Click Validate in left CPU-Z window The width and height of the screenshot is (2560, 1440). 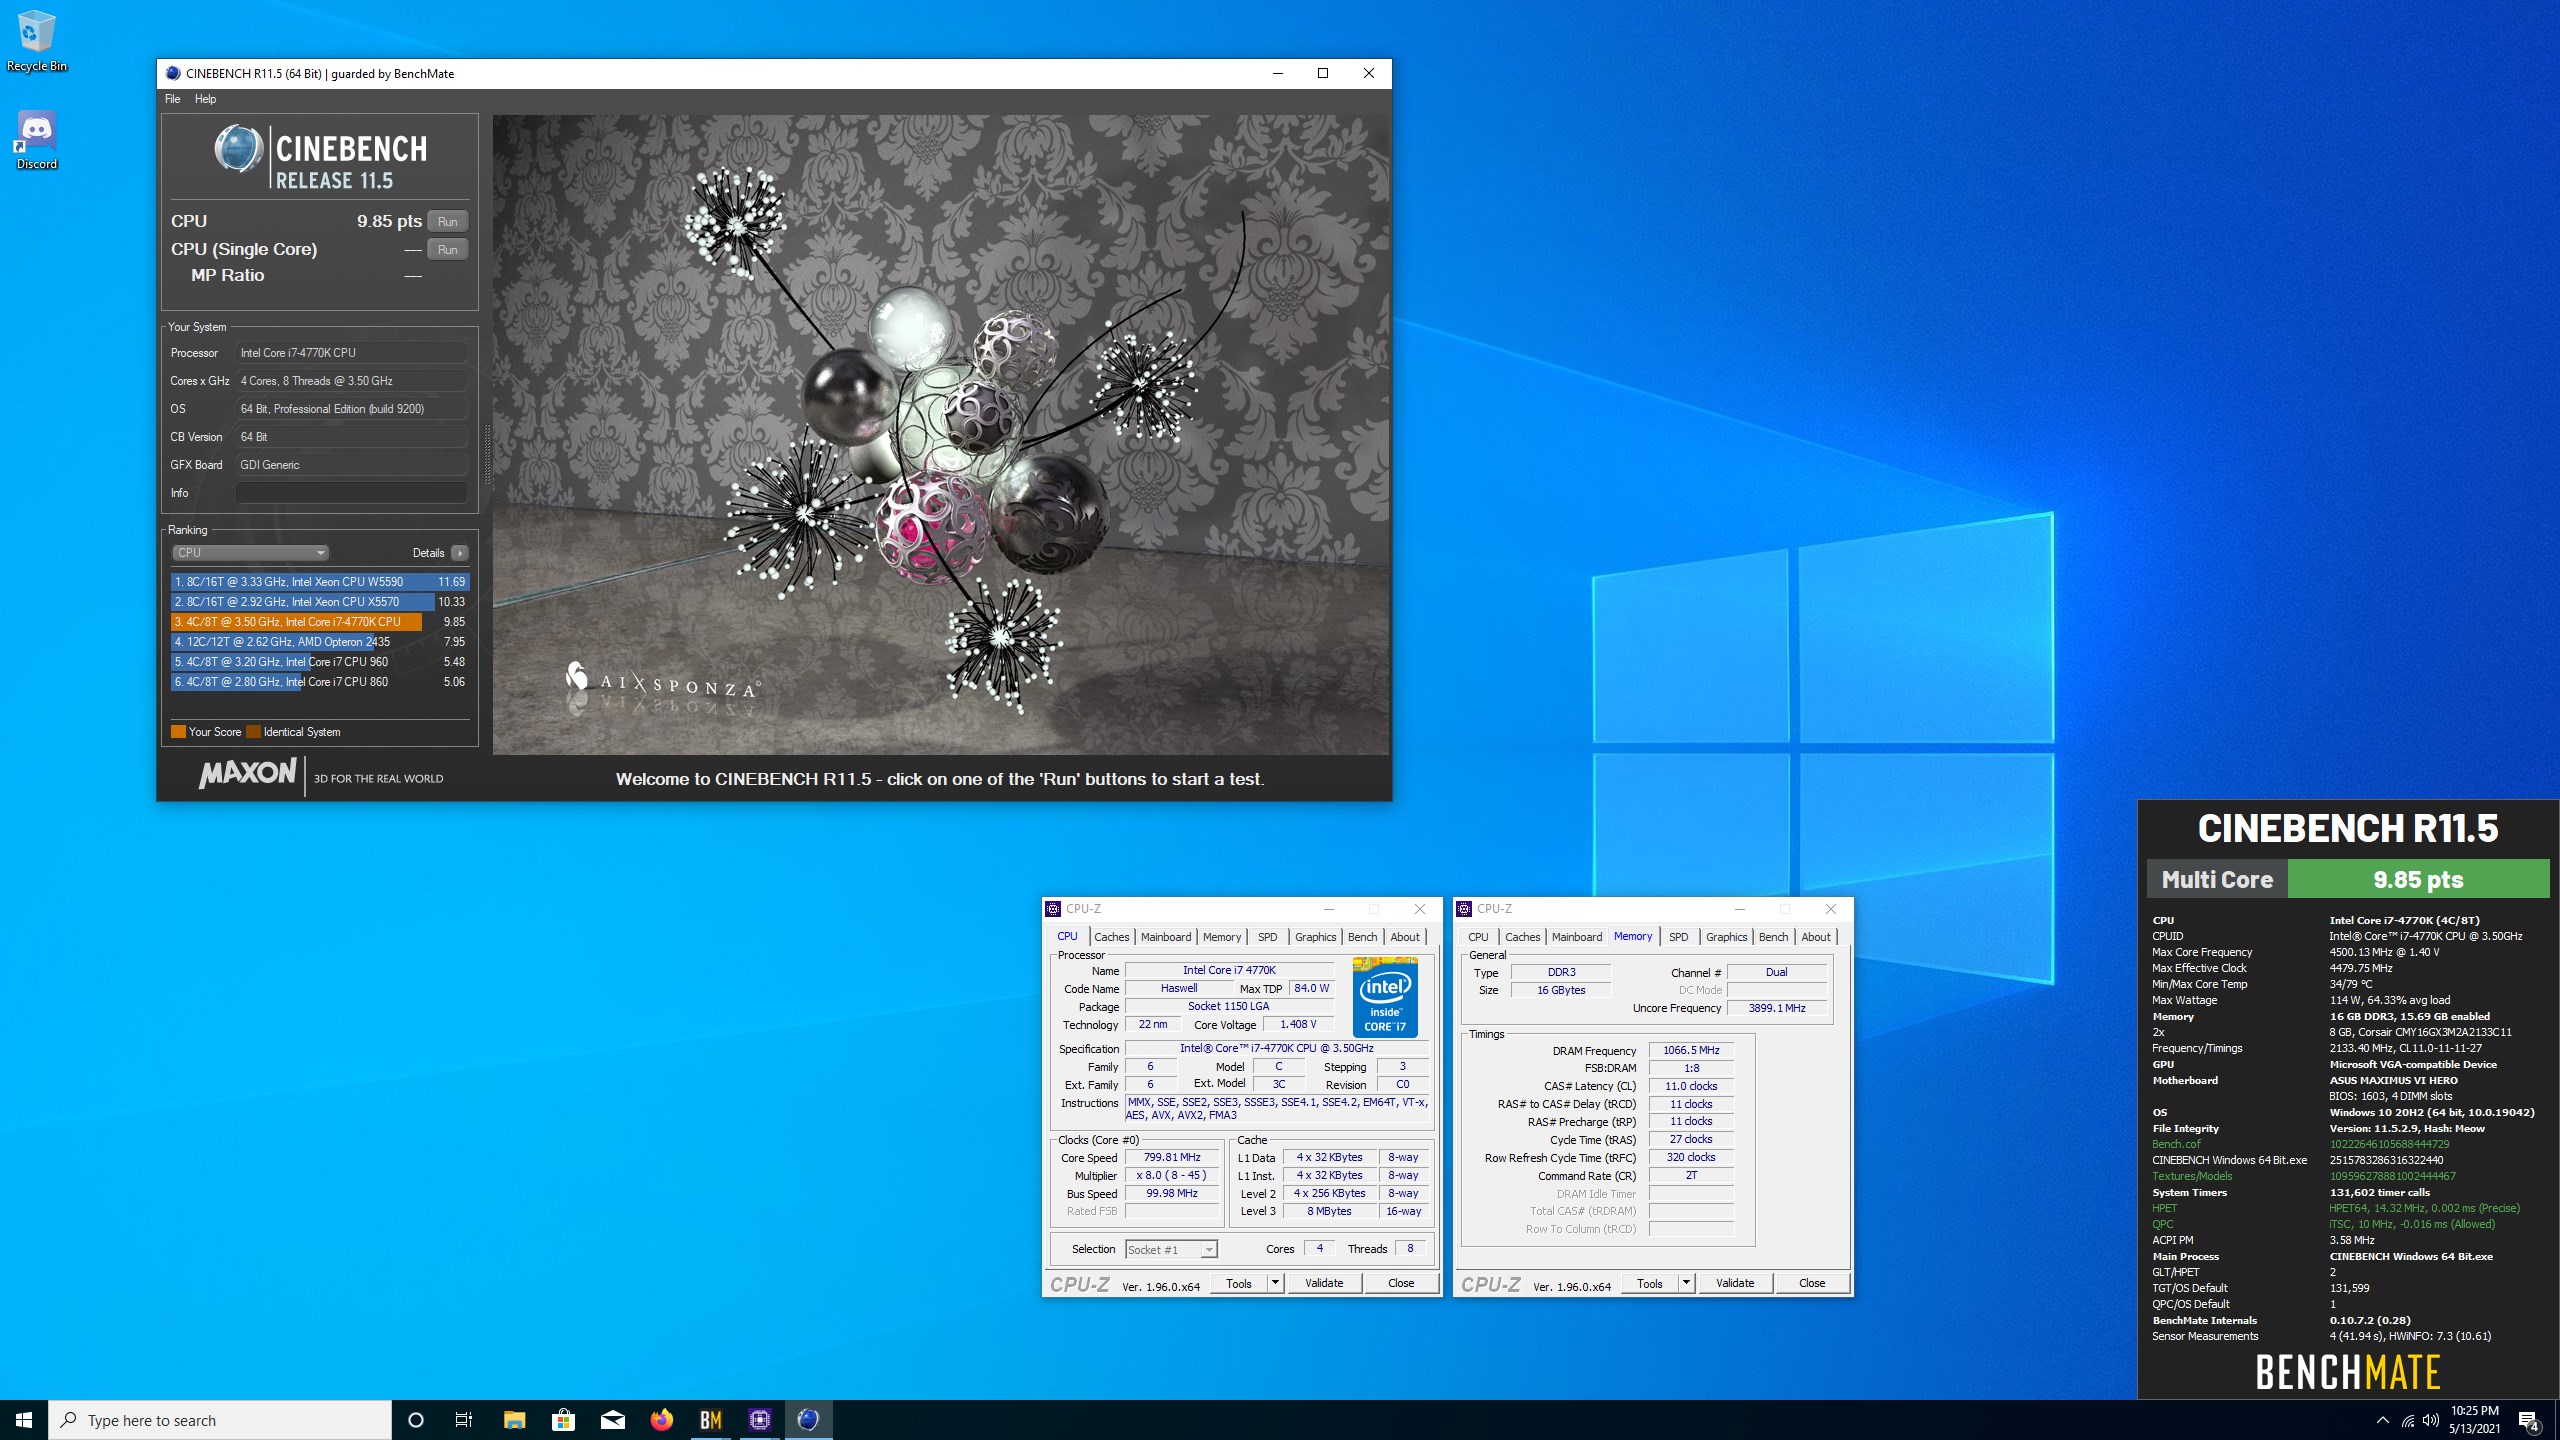(1324, 1284)
